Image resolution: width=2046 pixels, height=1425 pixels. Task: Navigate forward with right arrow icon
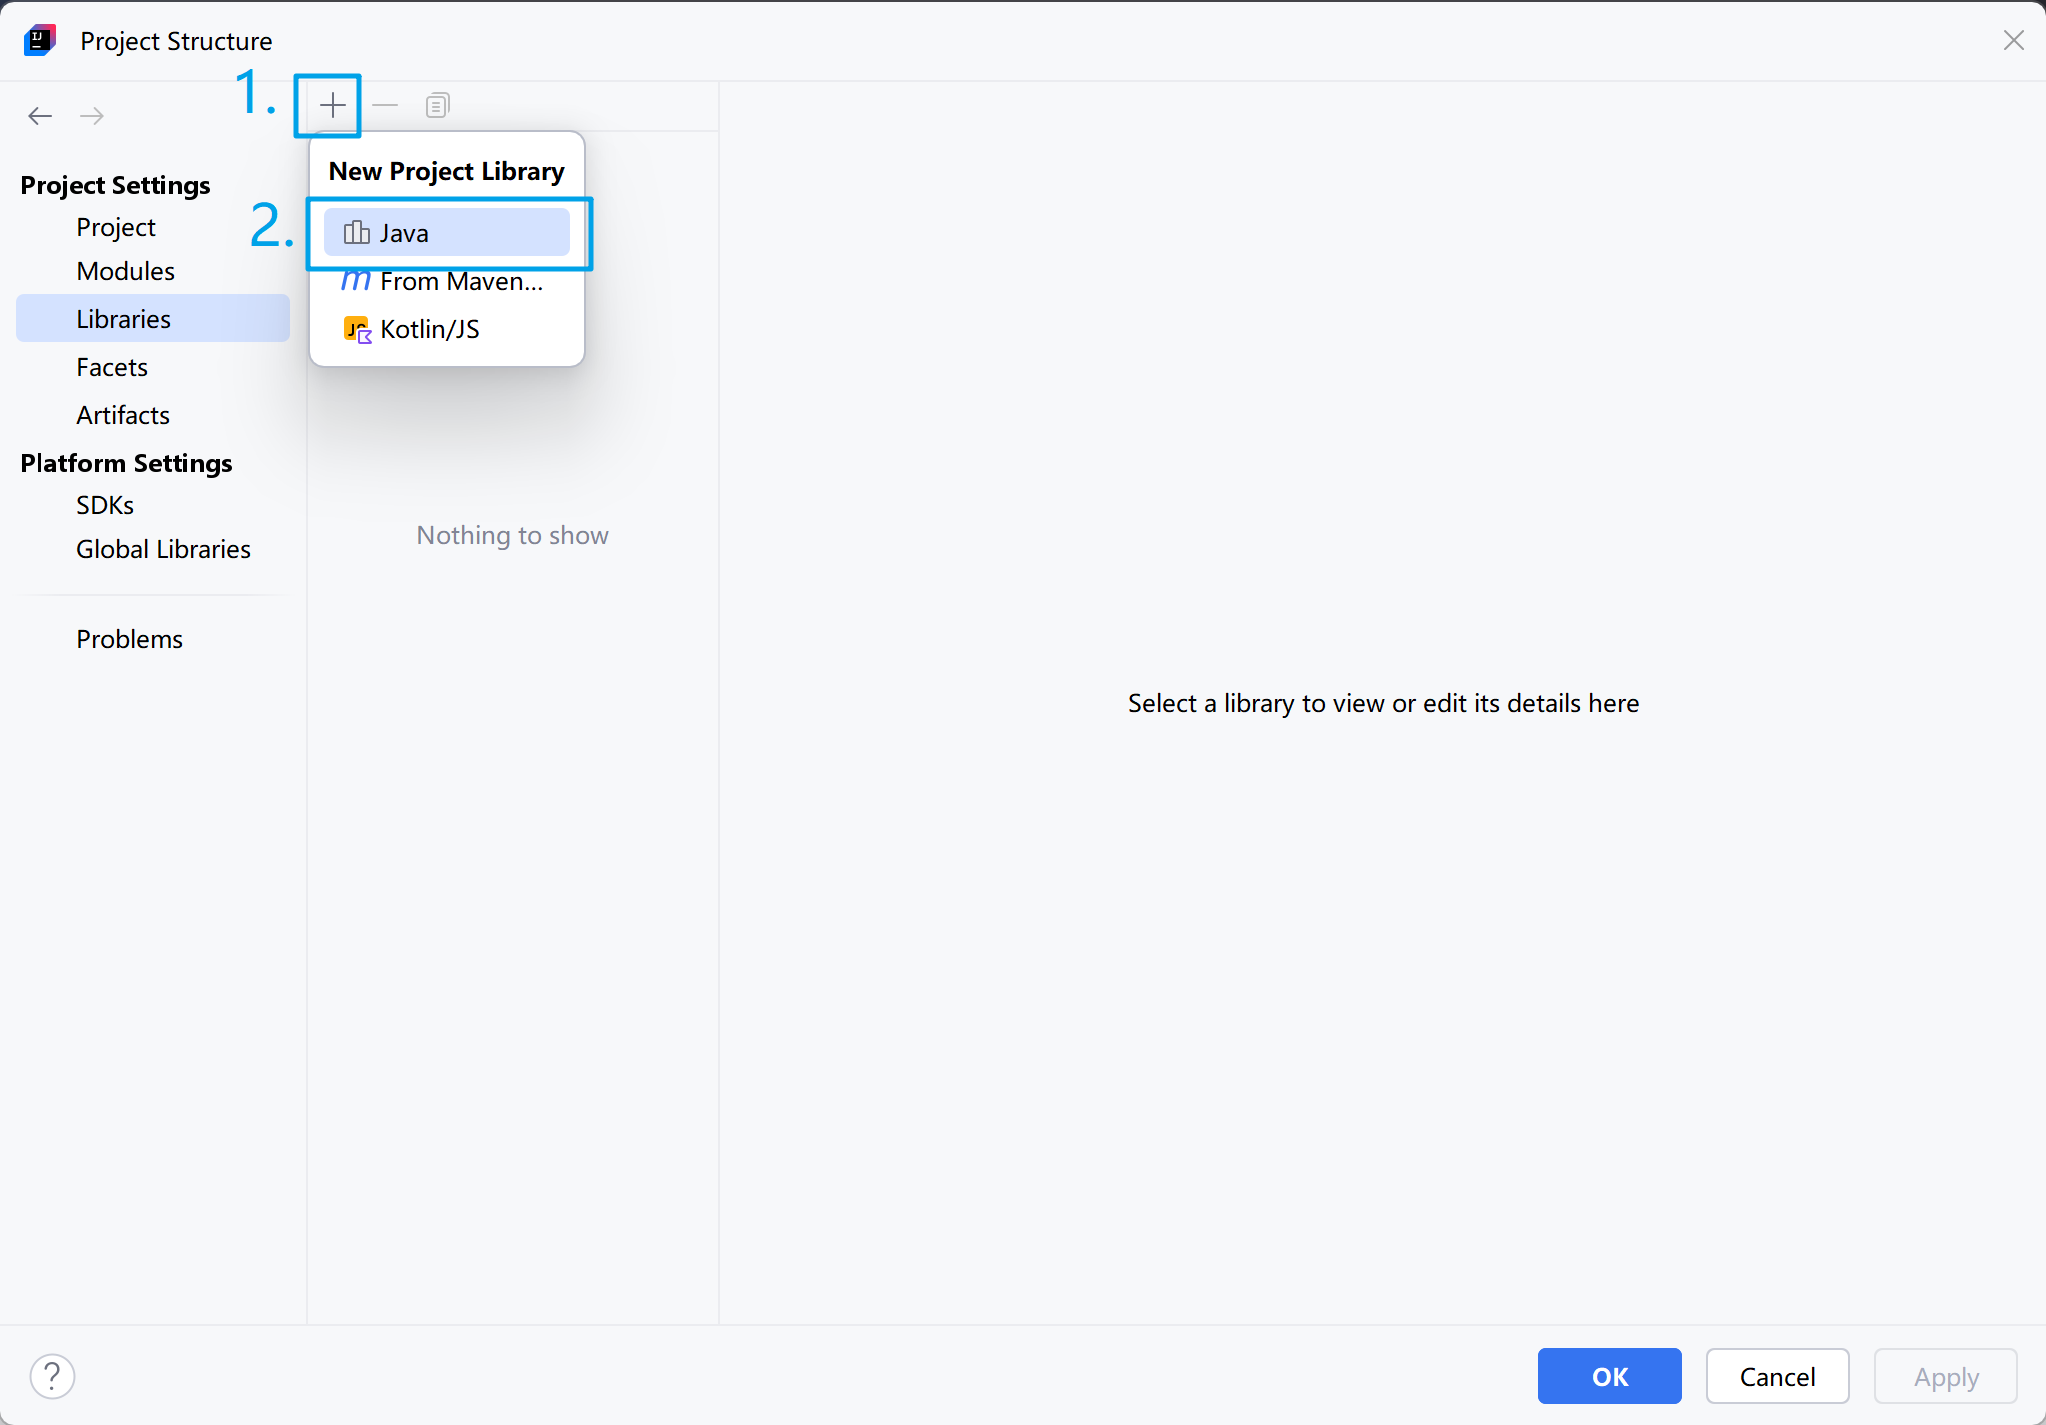coord(92,116)
